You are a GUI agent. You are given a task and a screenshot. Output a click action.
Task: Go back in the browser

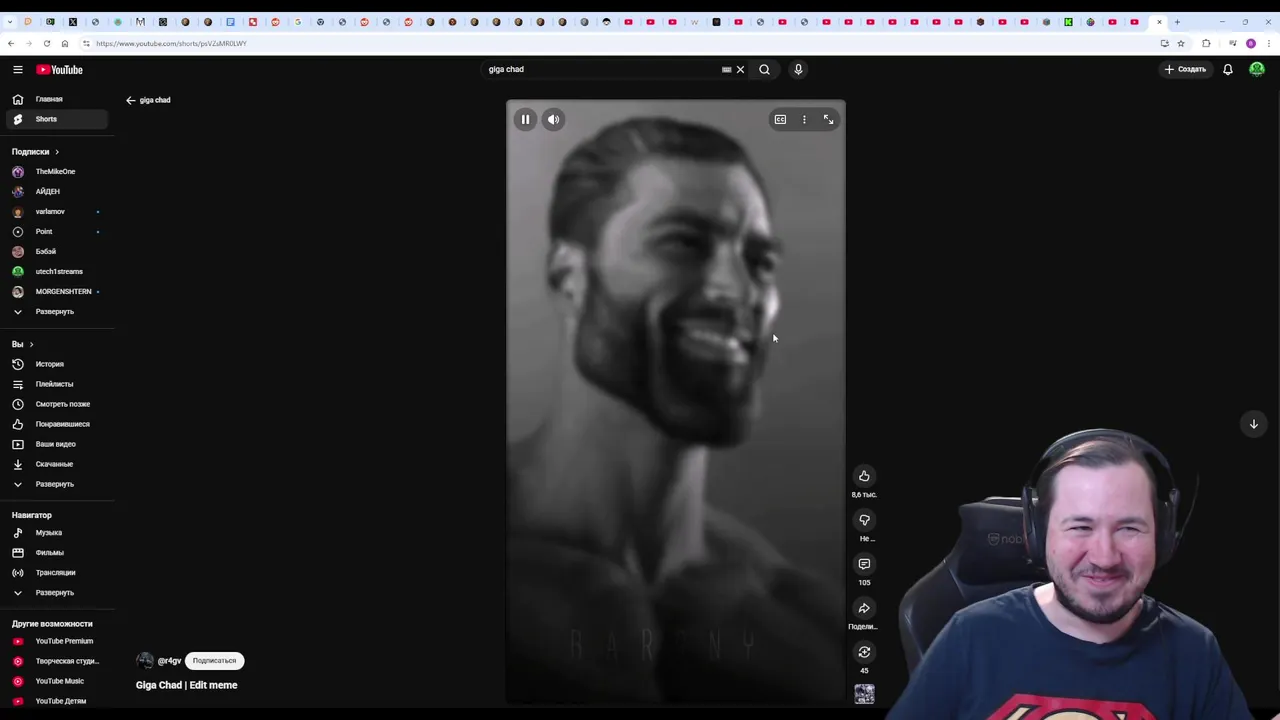coord(11,43)
